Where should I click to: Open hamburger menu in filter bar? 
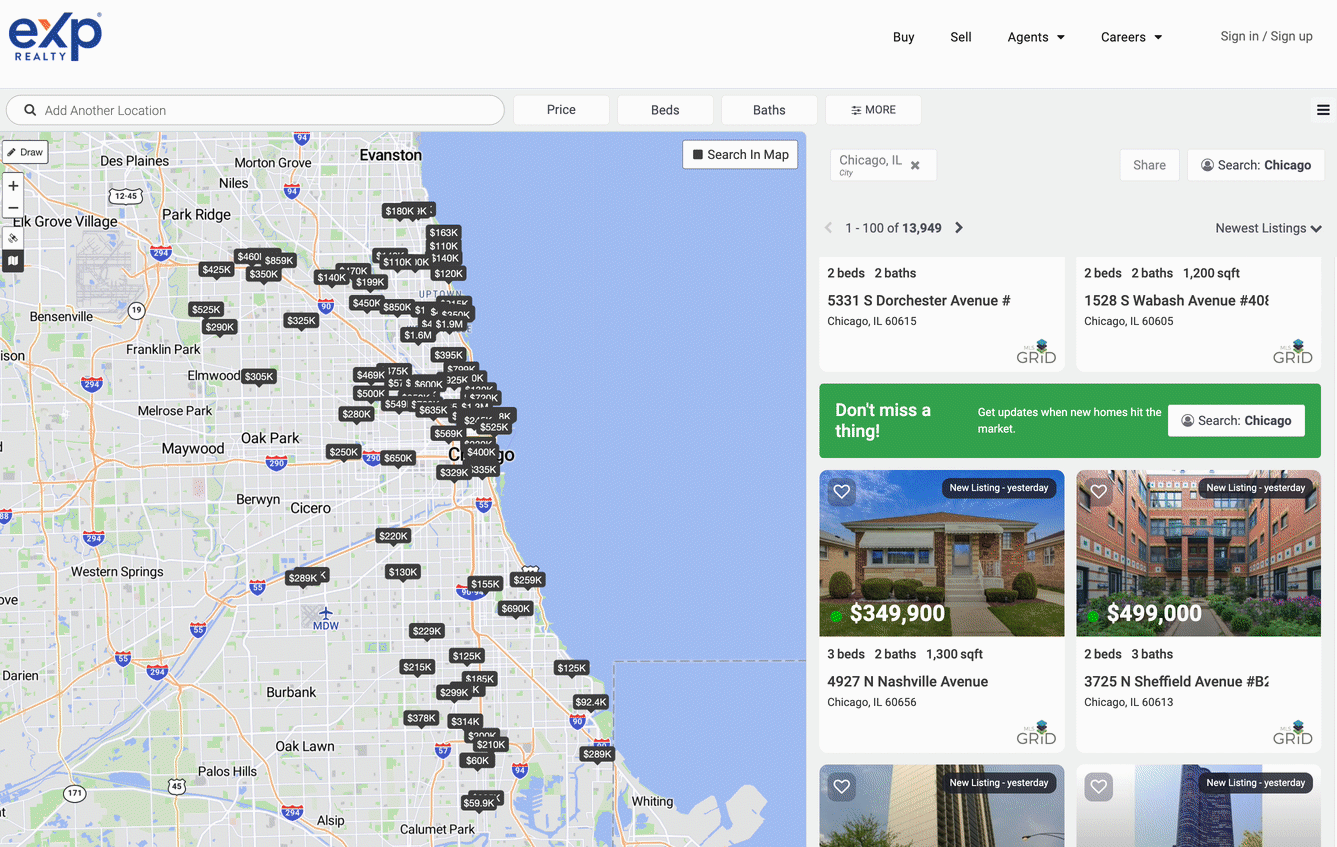(1323, 110)
